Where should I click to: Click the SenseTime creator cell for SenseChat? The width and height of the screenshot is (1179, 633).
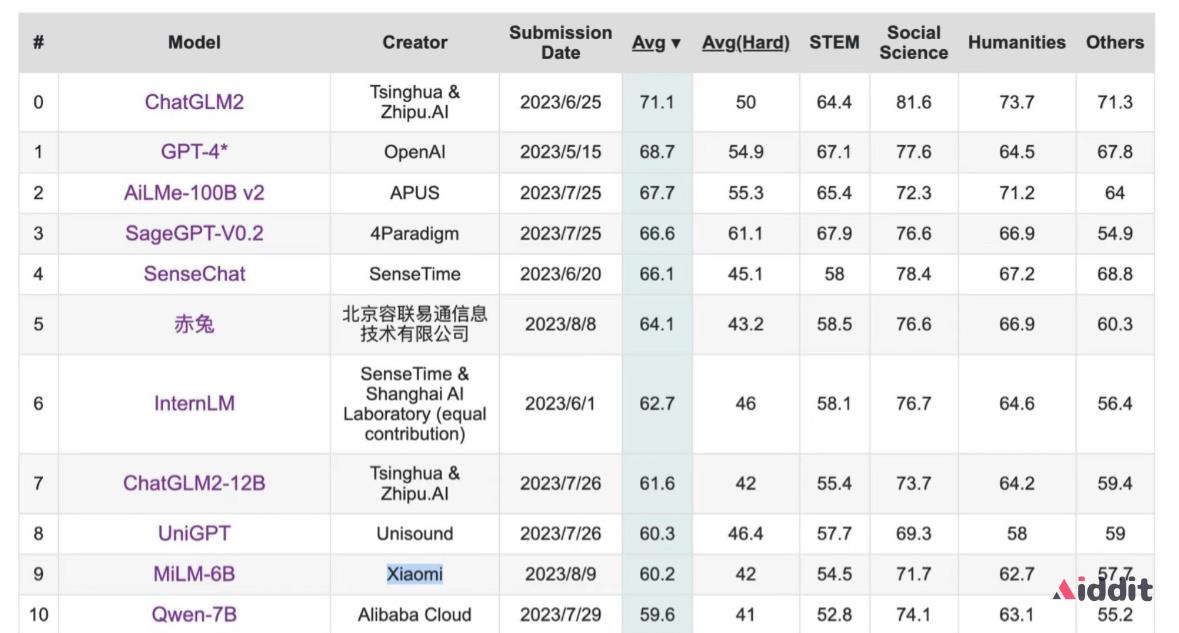(414, 274)
